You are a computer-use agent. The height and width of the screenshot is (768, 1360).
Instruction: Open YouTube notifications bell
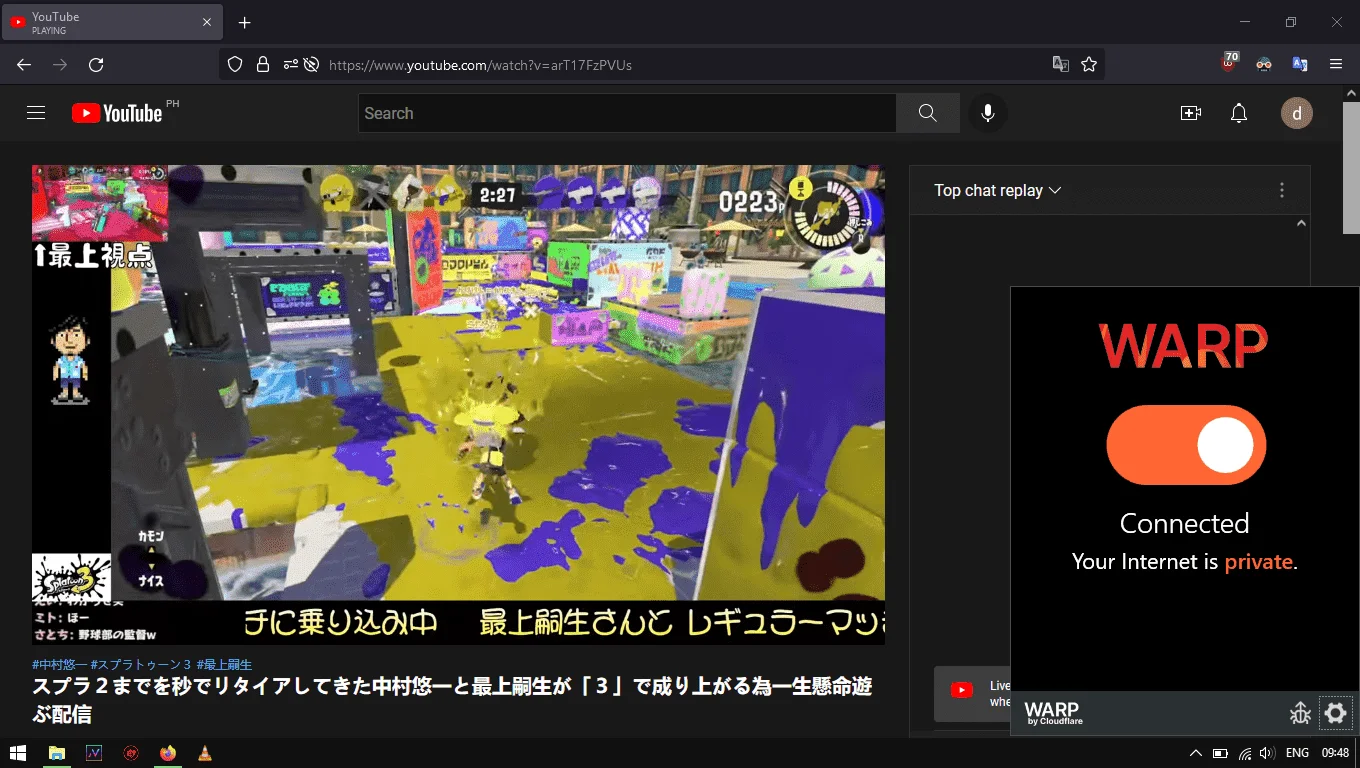click(x=1239, y=113)
